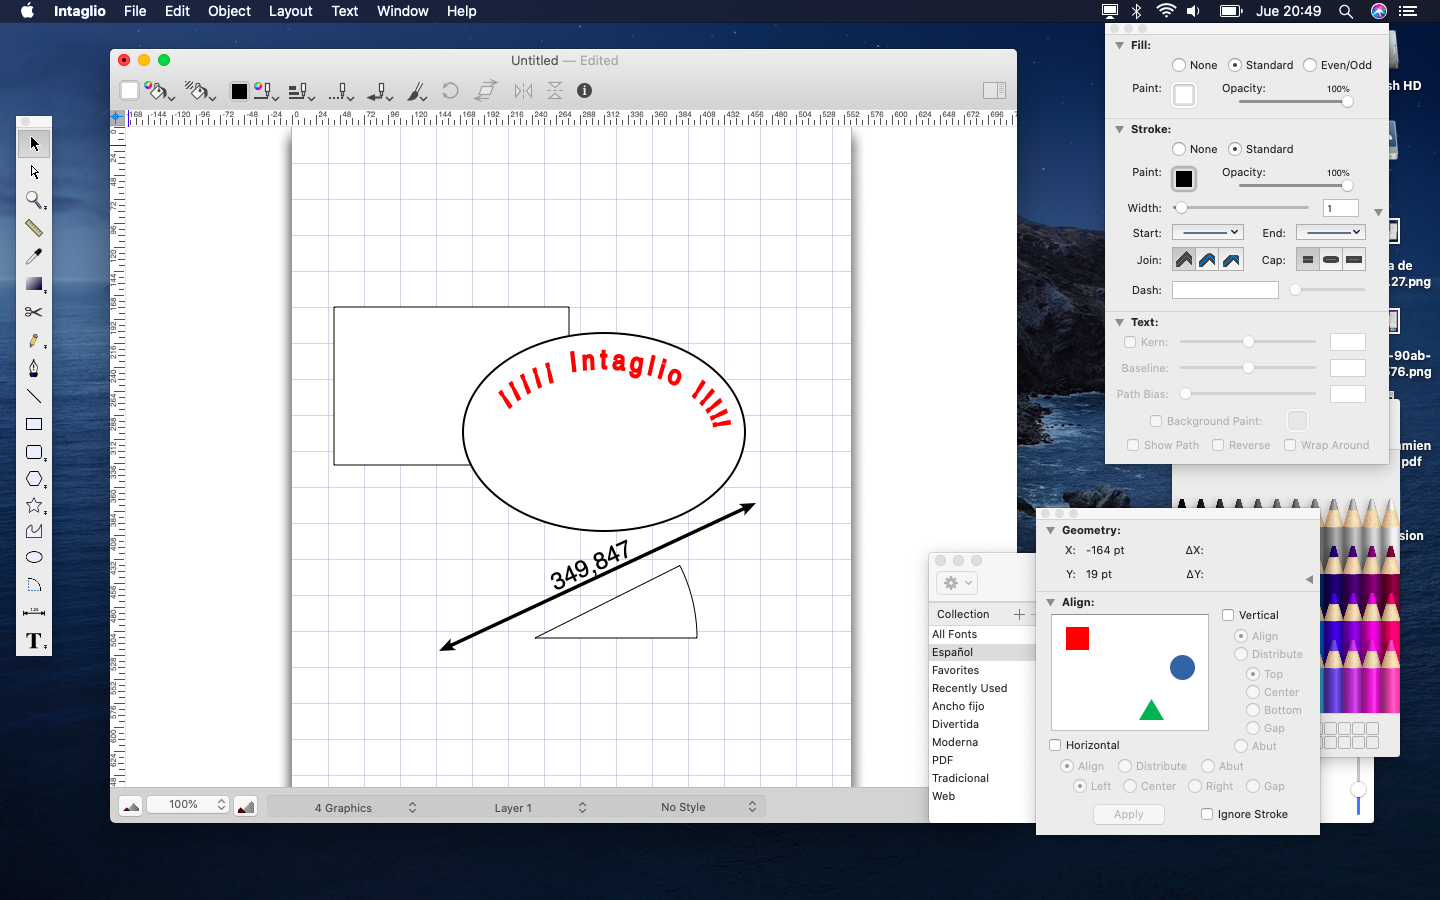Select the Text tool
Image resolution: width=1440 pixels, height=900 pixels.
click(33, 641)
